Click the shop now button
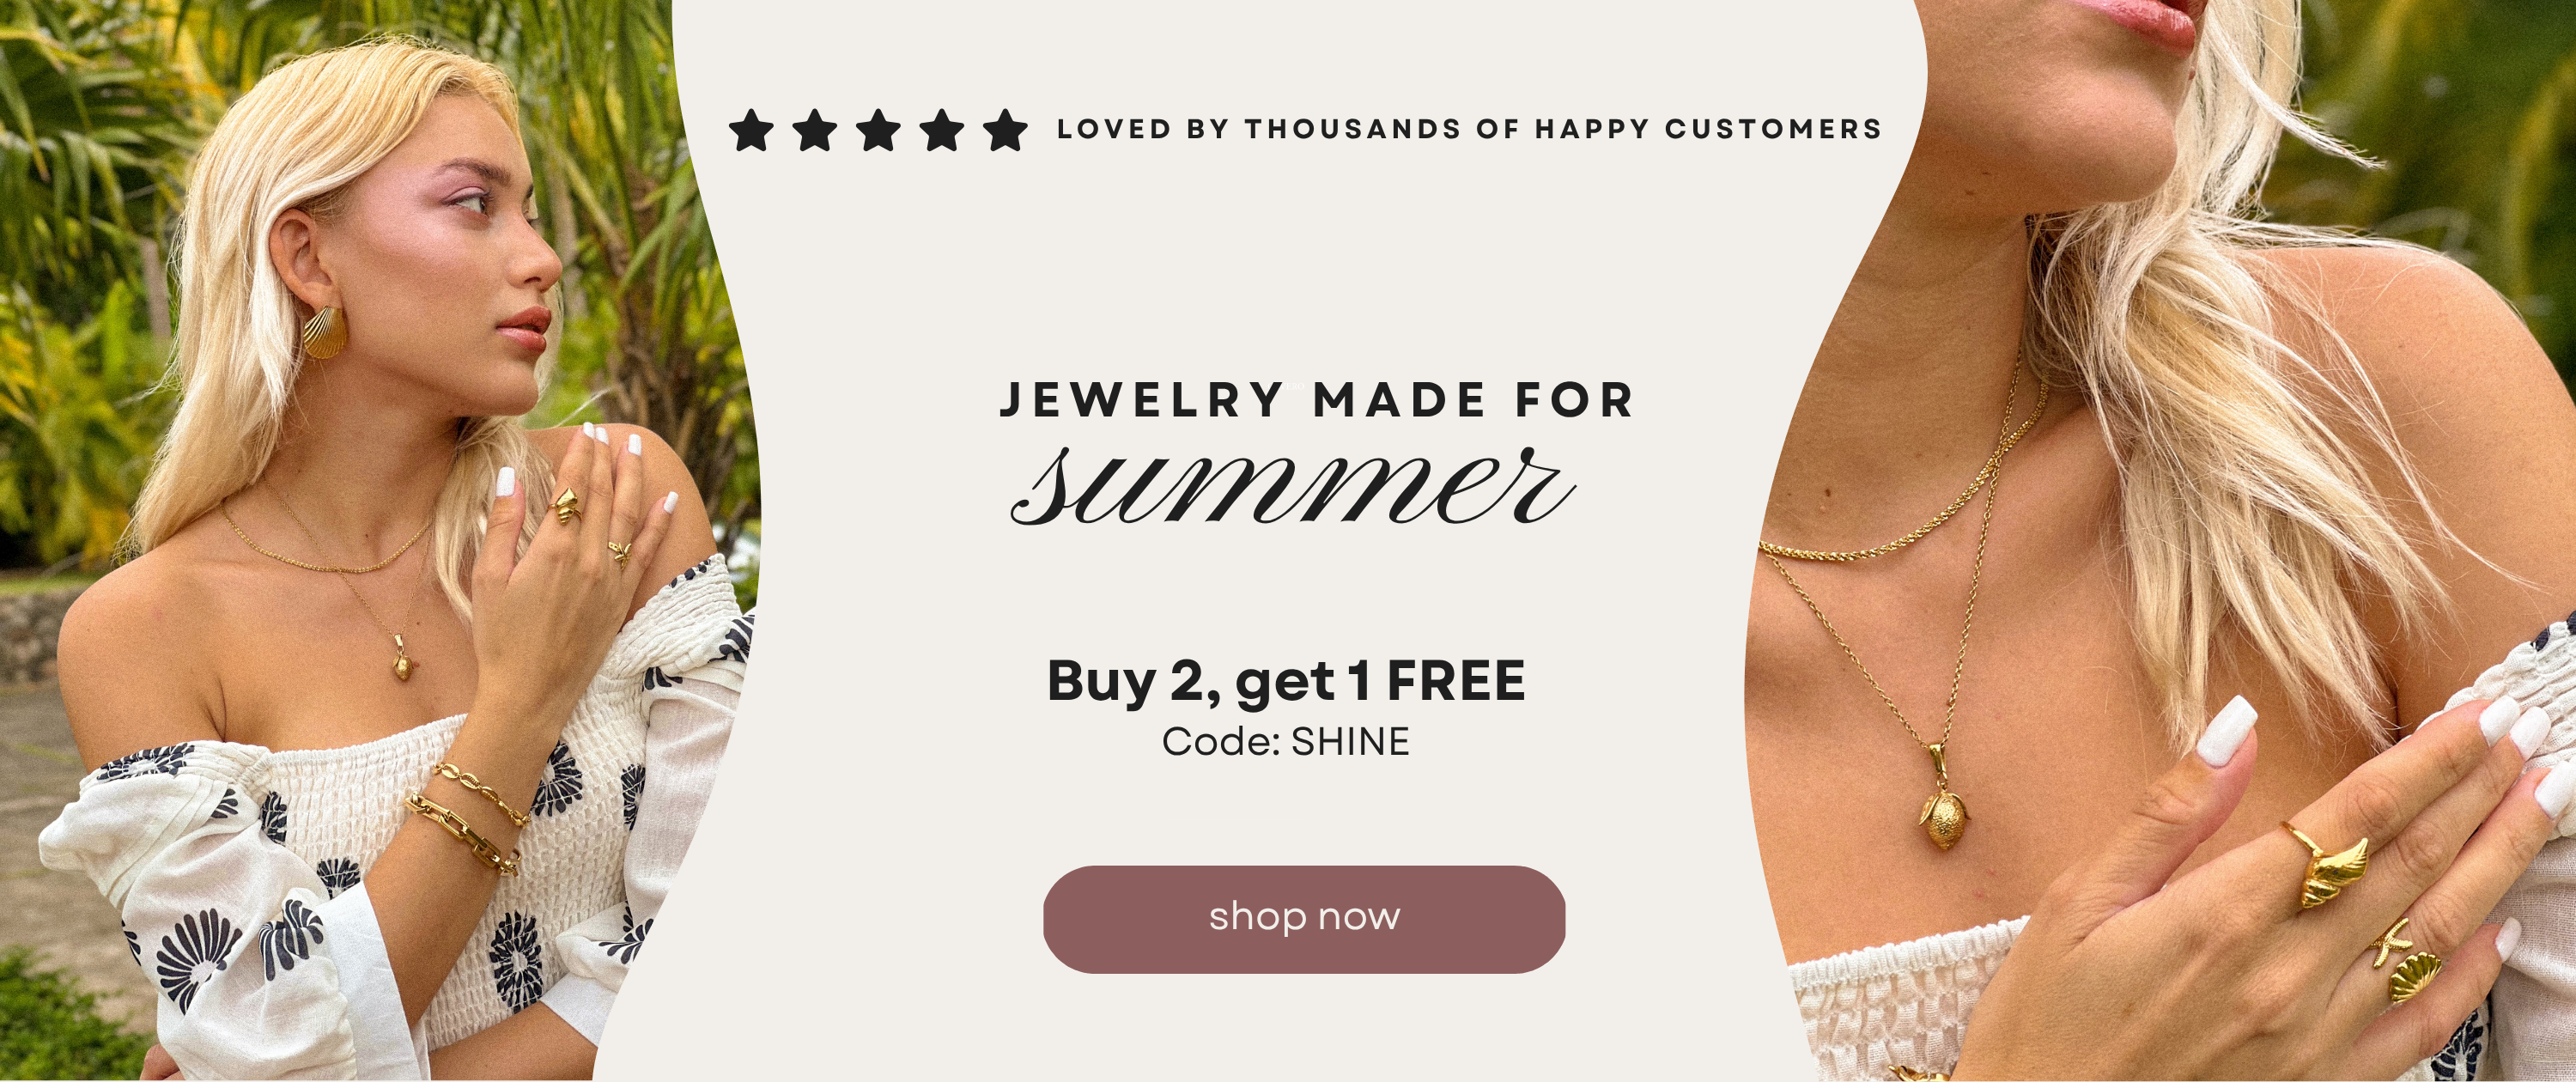This screenshot has width=2576, height=1082. pyautogui.click(x=1304, y=919)
